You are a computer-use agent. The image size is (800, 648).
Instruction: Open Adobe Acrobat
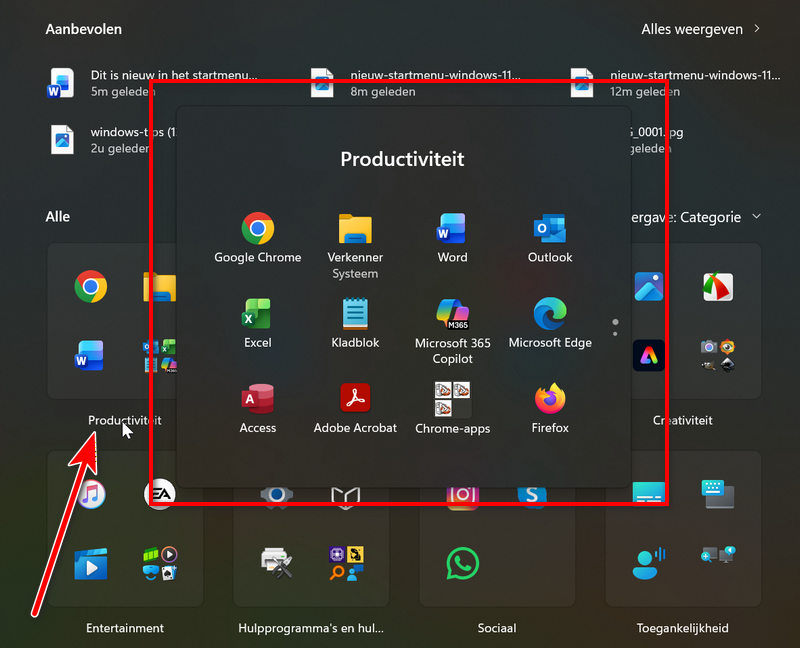click(x=355, y=399)
